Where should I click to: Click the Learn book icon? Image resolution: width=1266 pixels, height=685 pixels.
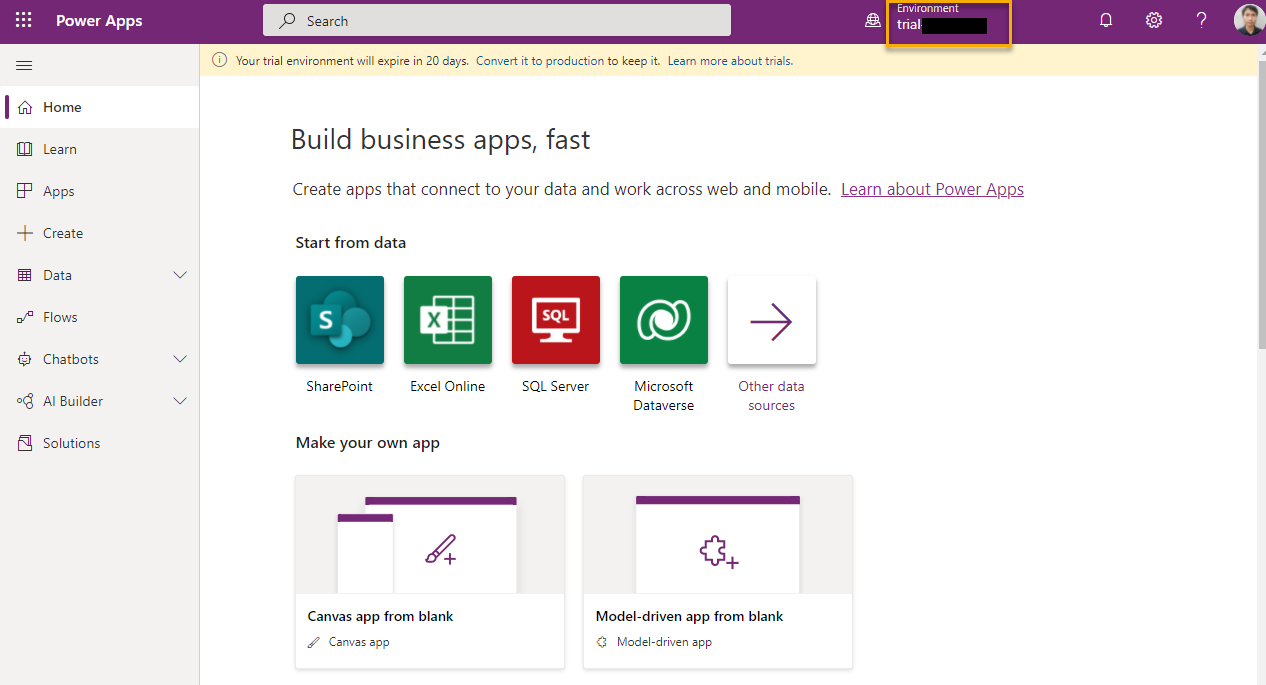(x=25, y=149)
